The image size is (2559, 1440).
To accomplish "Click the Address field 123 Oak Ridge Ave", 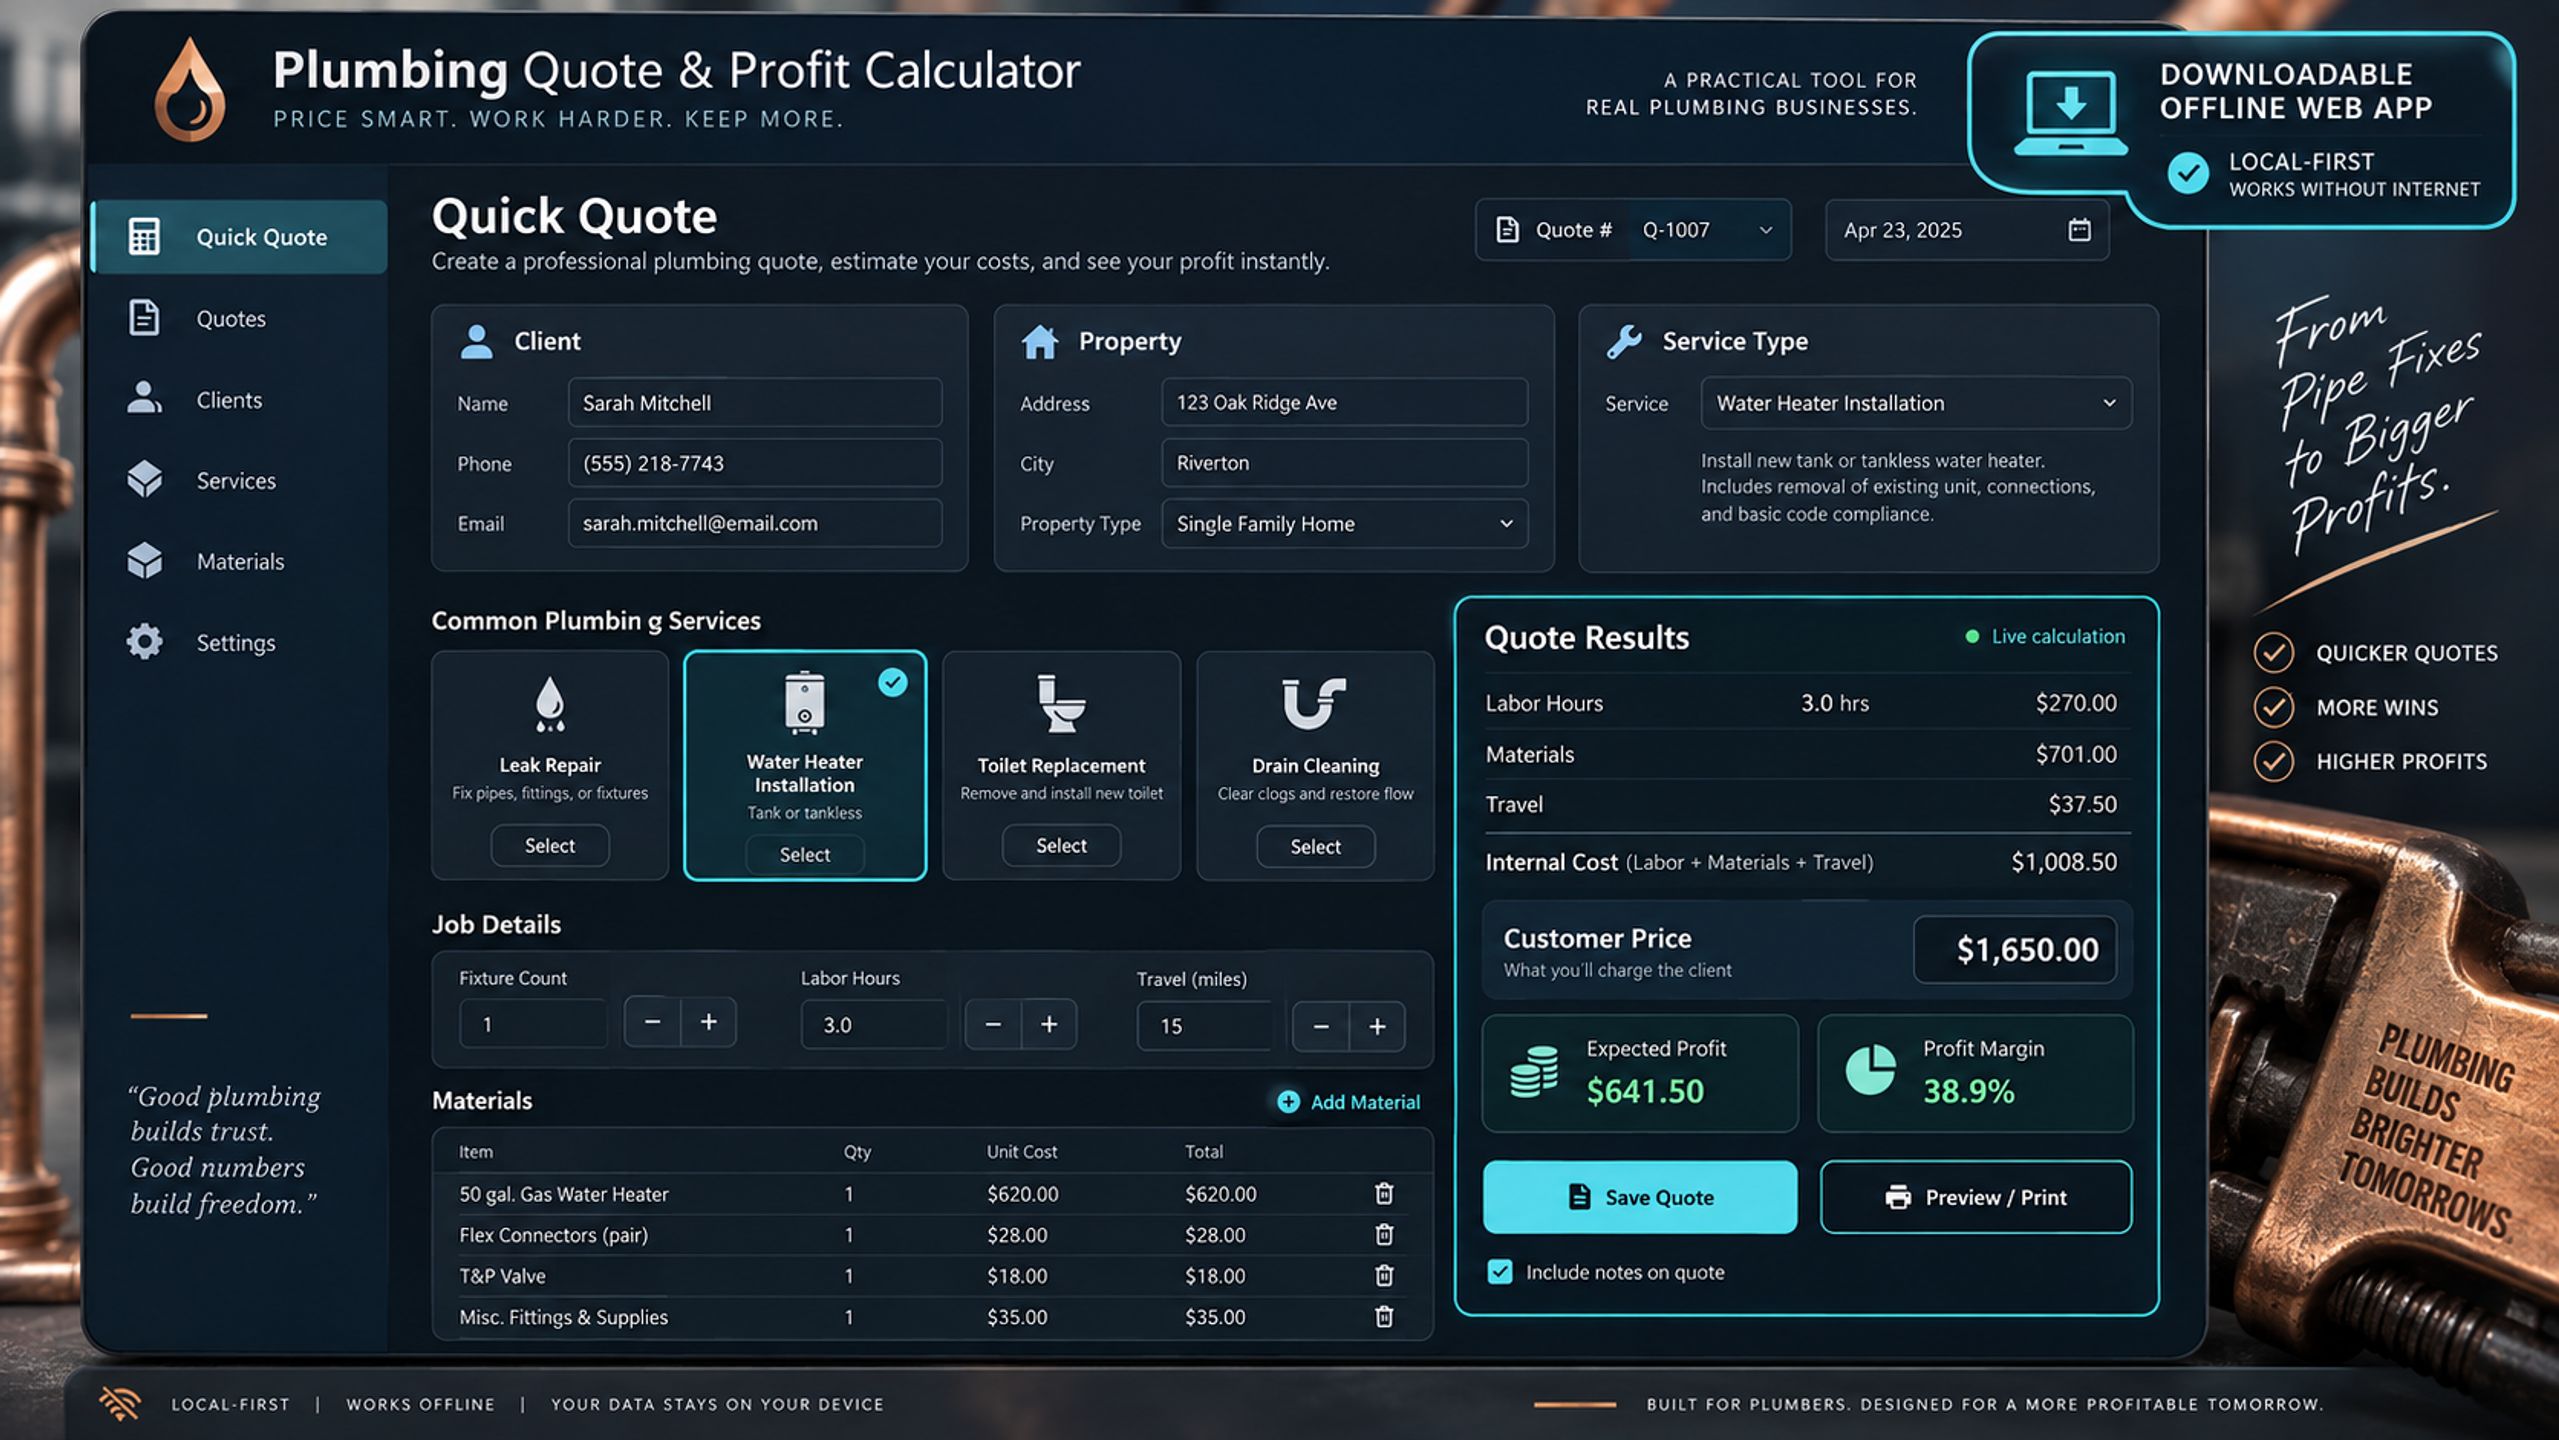I will (x=1344, y=403).
